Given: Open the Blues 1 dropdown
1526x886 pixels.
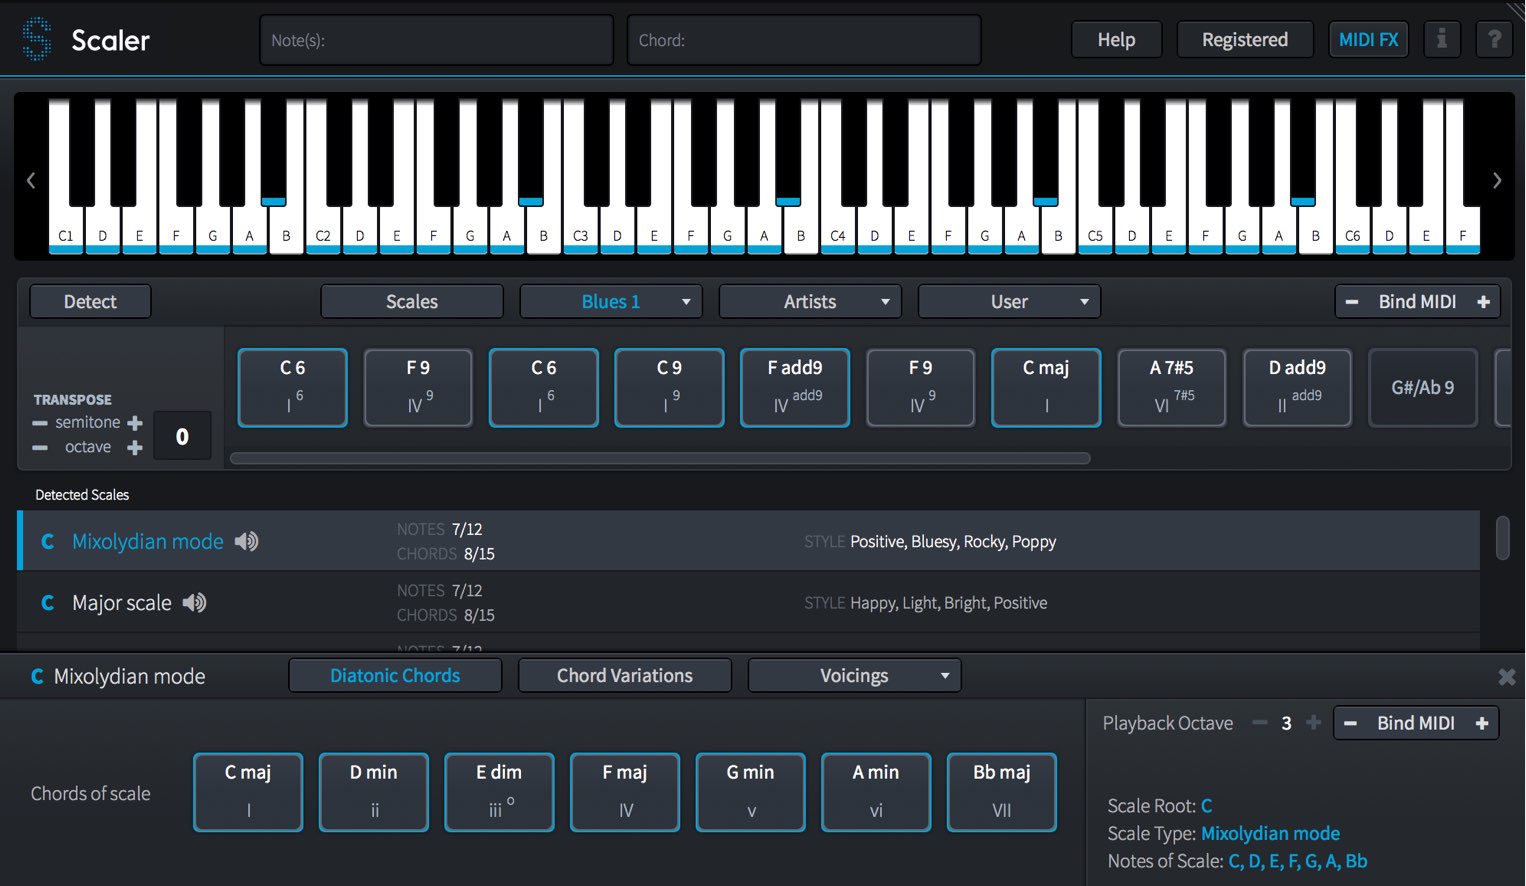Looking at the screenshot, I should tap(611, 302).
